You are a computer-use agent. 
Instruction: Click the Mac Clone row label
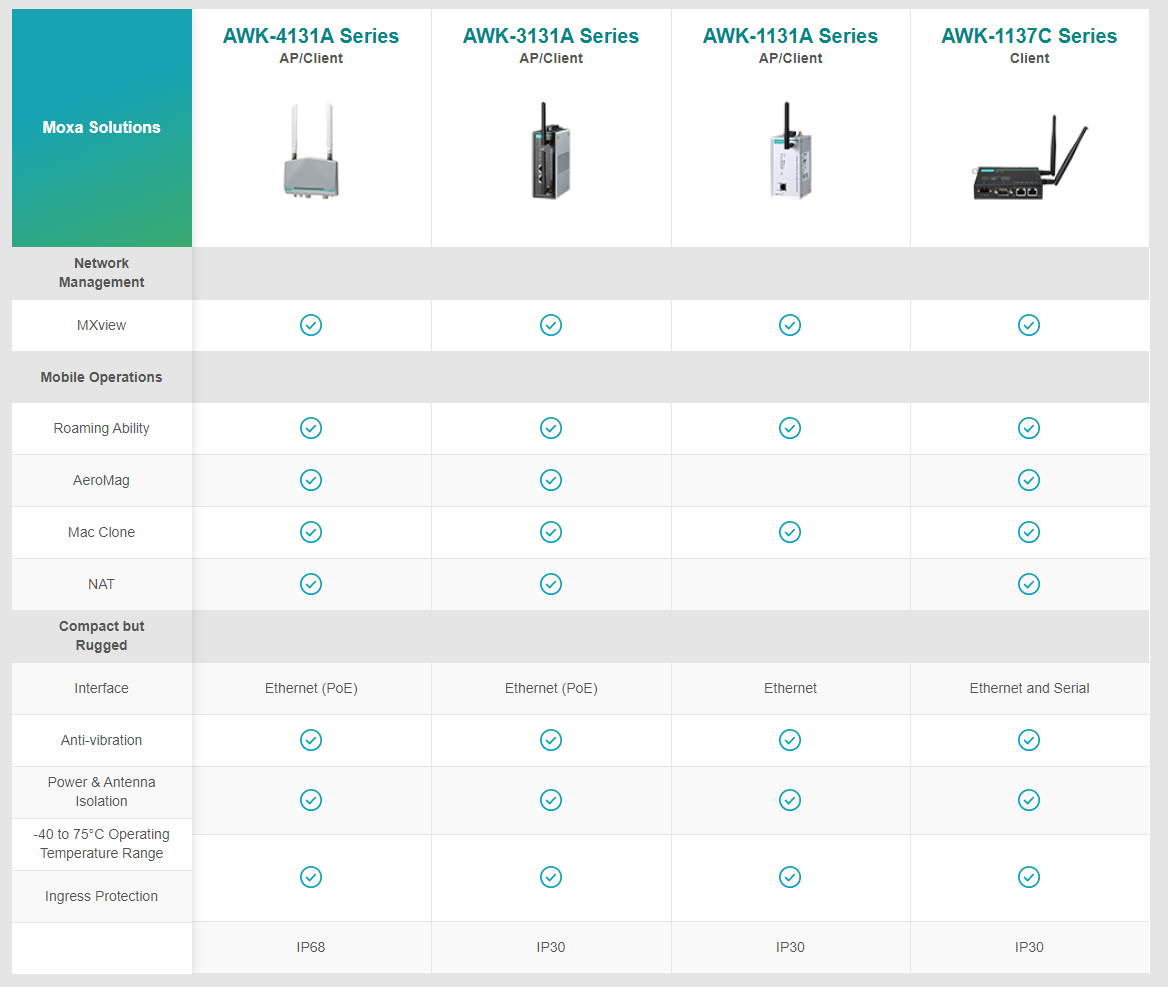(x=101, y=533)
